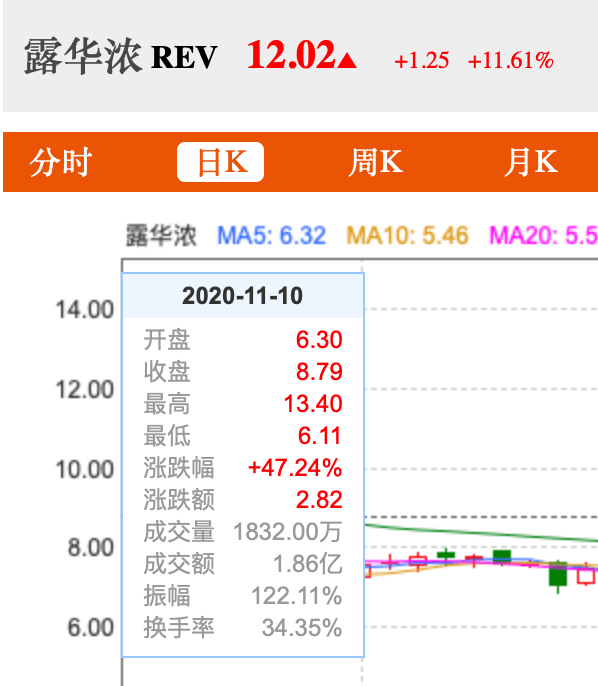Image resolution: width=598 pixels, height=686 pixels.
Task: Click the current price 12.02
Action: tap(291, 55)
